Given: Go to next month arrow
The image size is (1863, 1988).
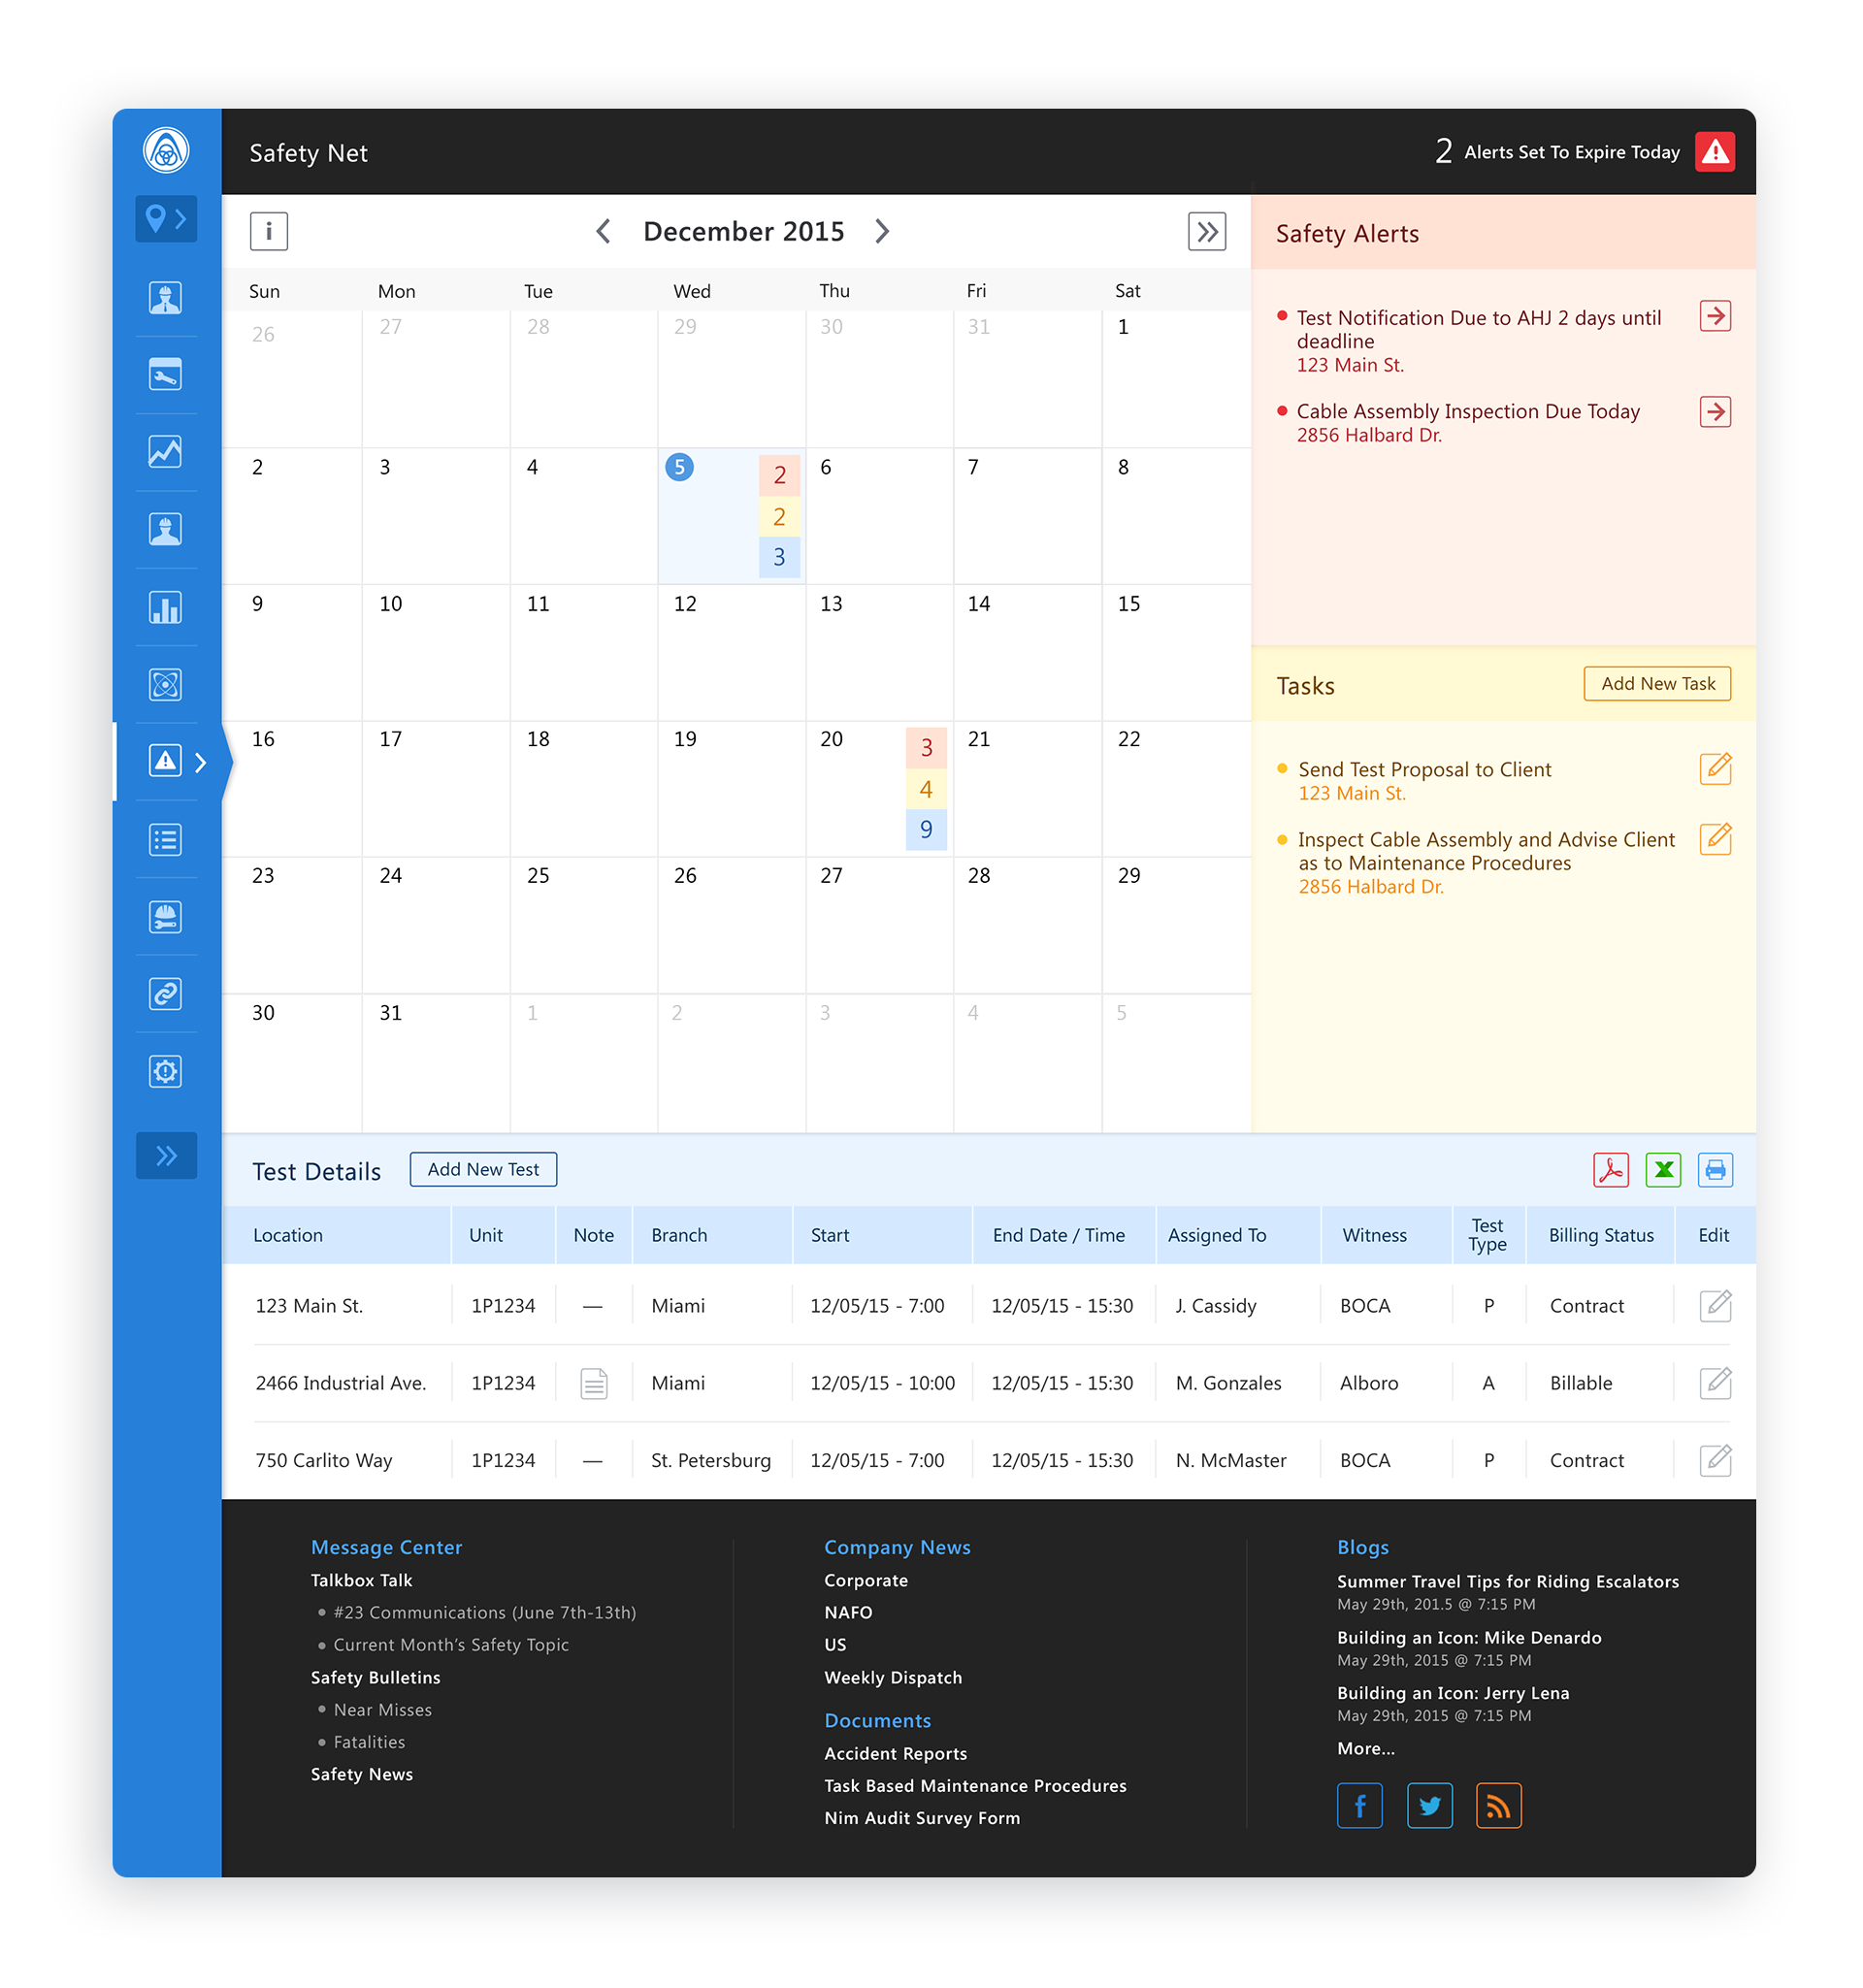Looking at the screenshot, I should coord(882,231).
